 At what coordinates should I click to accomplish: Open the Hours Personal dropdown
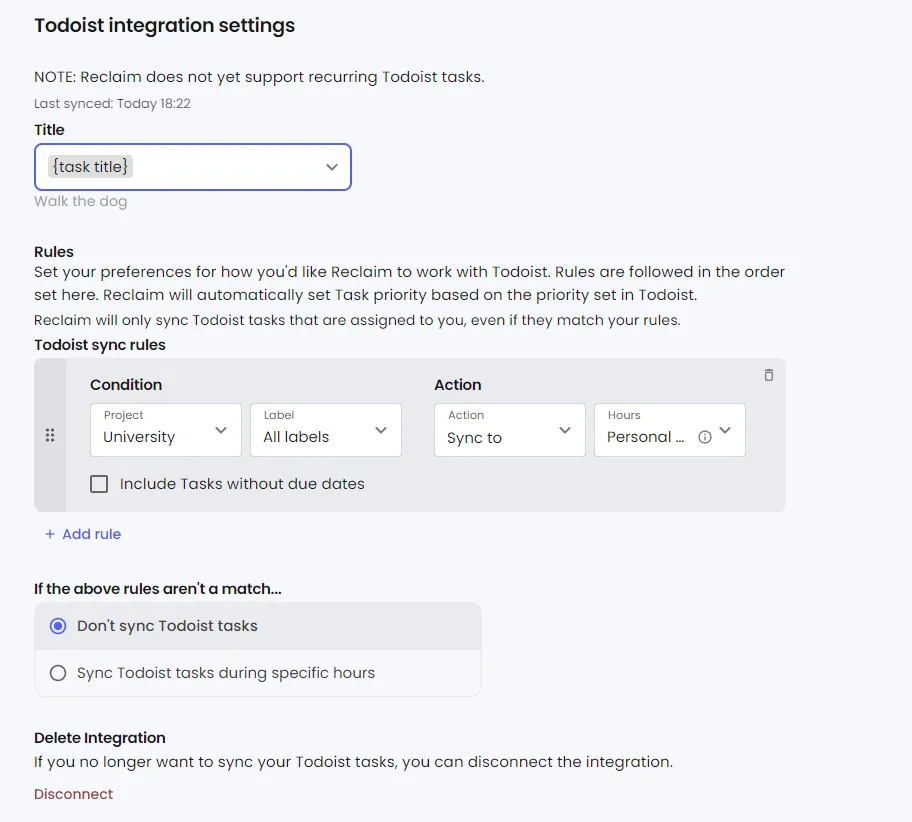pyautogui.click(x=669, y=430)
